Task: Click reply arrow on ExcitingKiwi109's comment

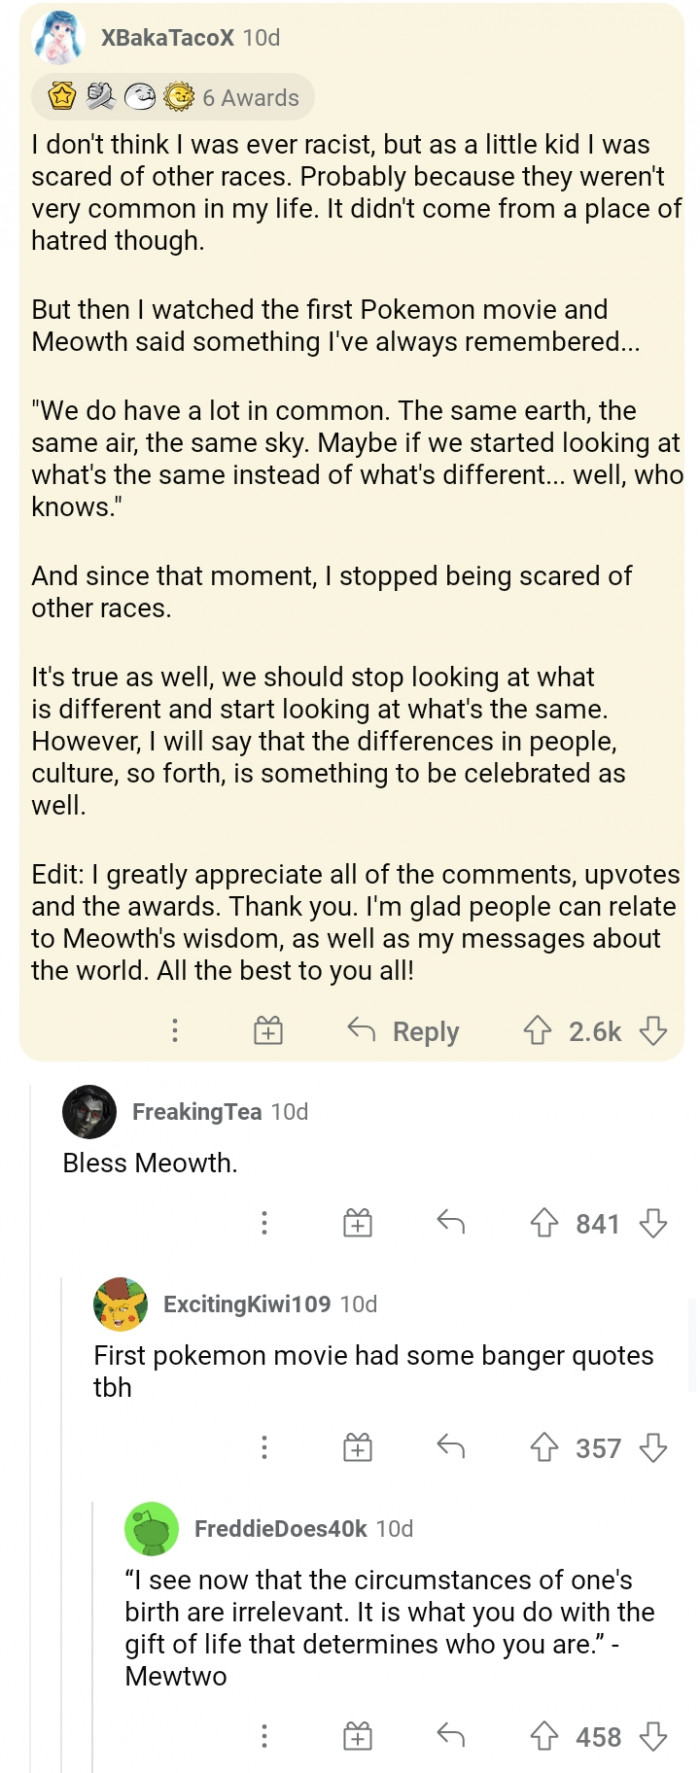Action: [x=451, y=1447]
